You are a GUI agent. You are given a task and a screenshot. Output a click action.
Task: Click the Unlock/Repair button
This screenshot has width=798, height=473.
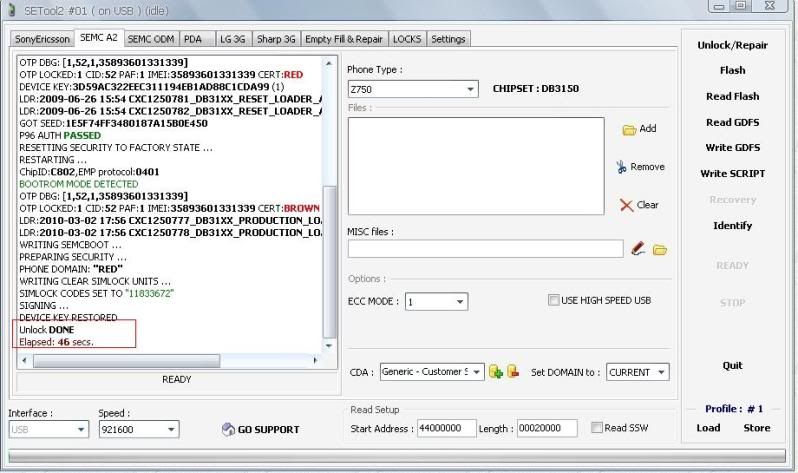(732, 45)
